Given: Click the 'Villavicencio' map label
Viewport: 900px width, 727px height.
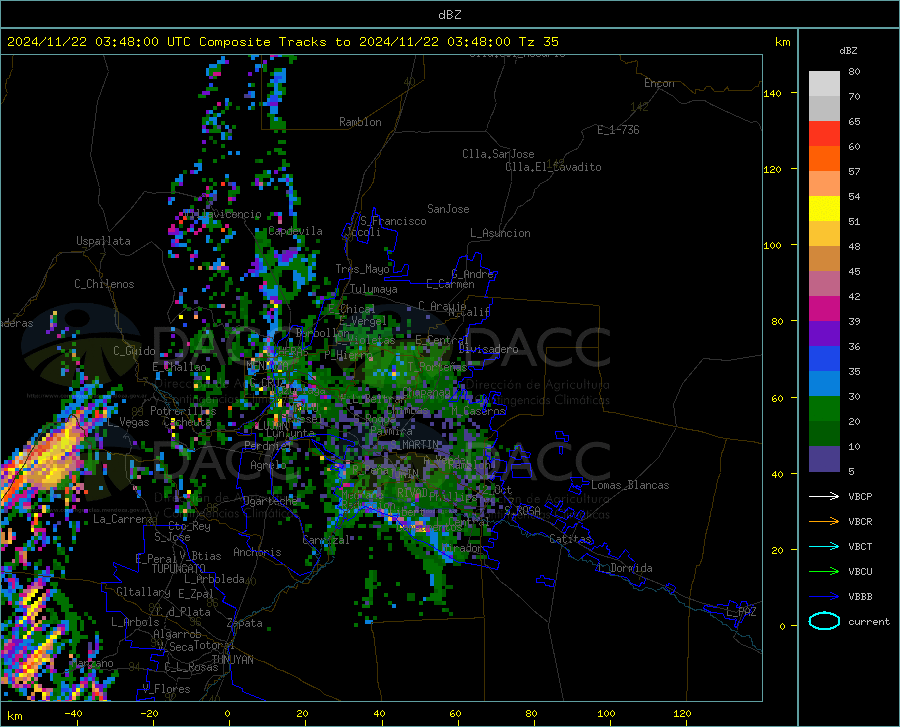Looking at the screenshot, I should (222, 214).
